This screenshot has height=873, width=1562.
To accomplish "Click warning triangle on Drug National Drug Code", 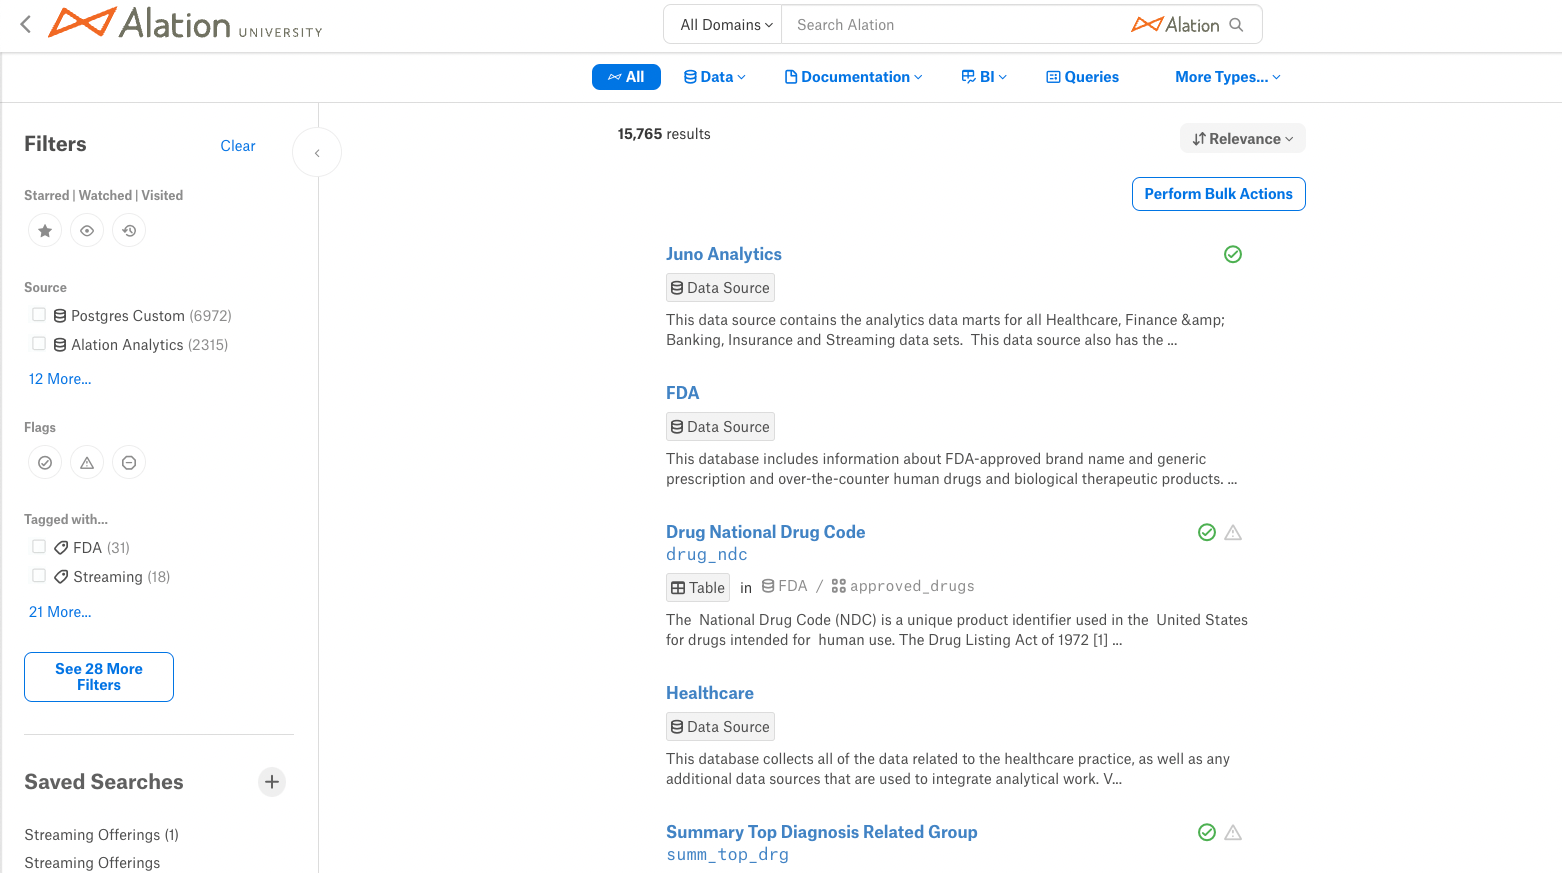I will click(x=1233, y=533).
